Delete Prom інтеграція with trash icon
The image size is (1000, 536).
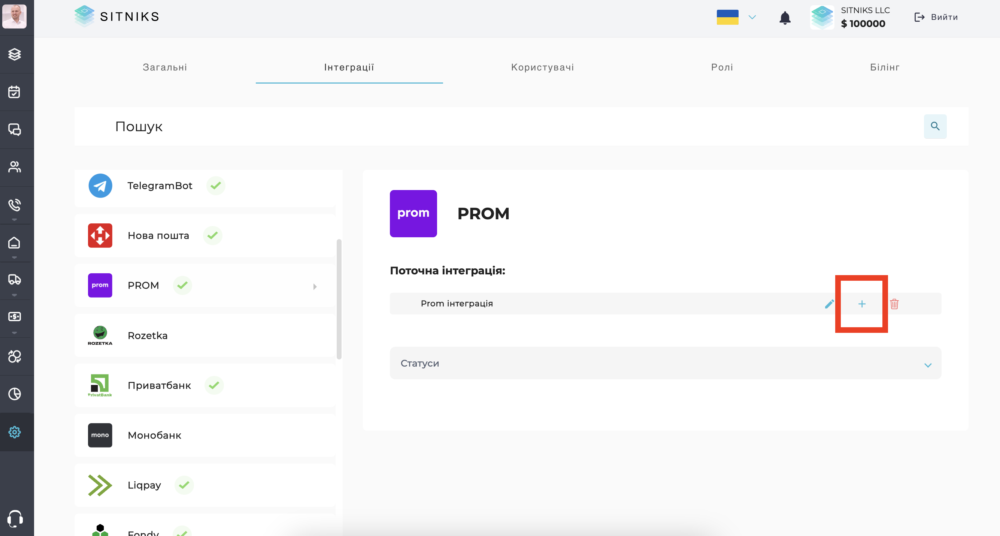coord(894,304)
